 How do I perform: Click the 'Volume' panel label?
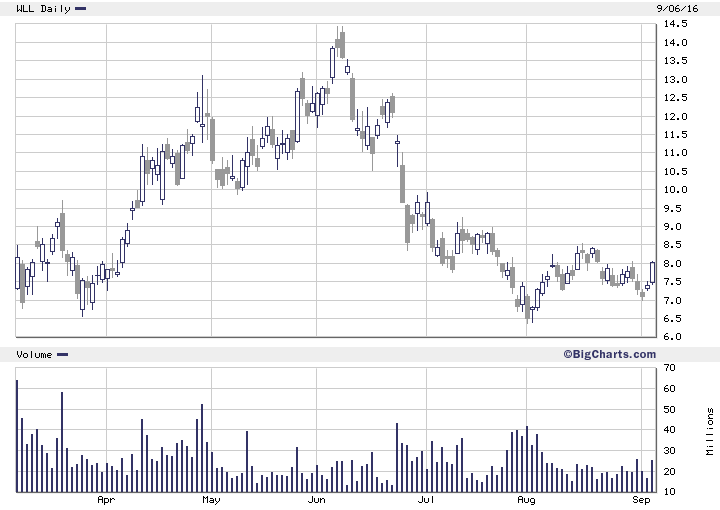(34, 355)
